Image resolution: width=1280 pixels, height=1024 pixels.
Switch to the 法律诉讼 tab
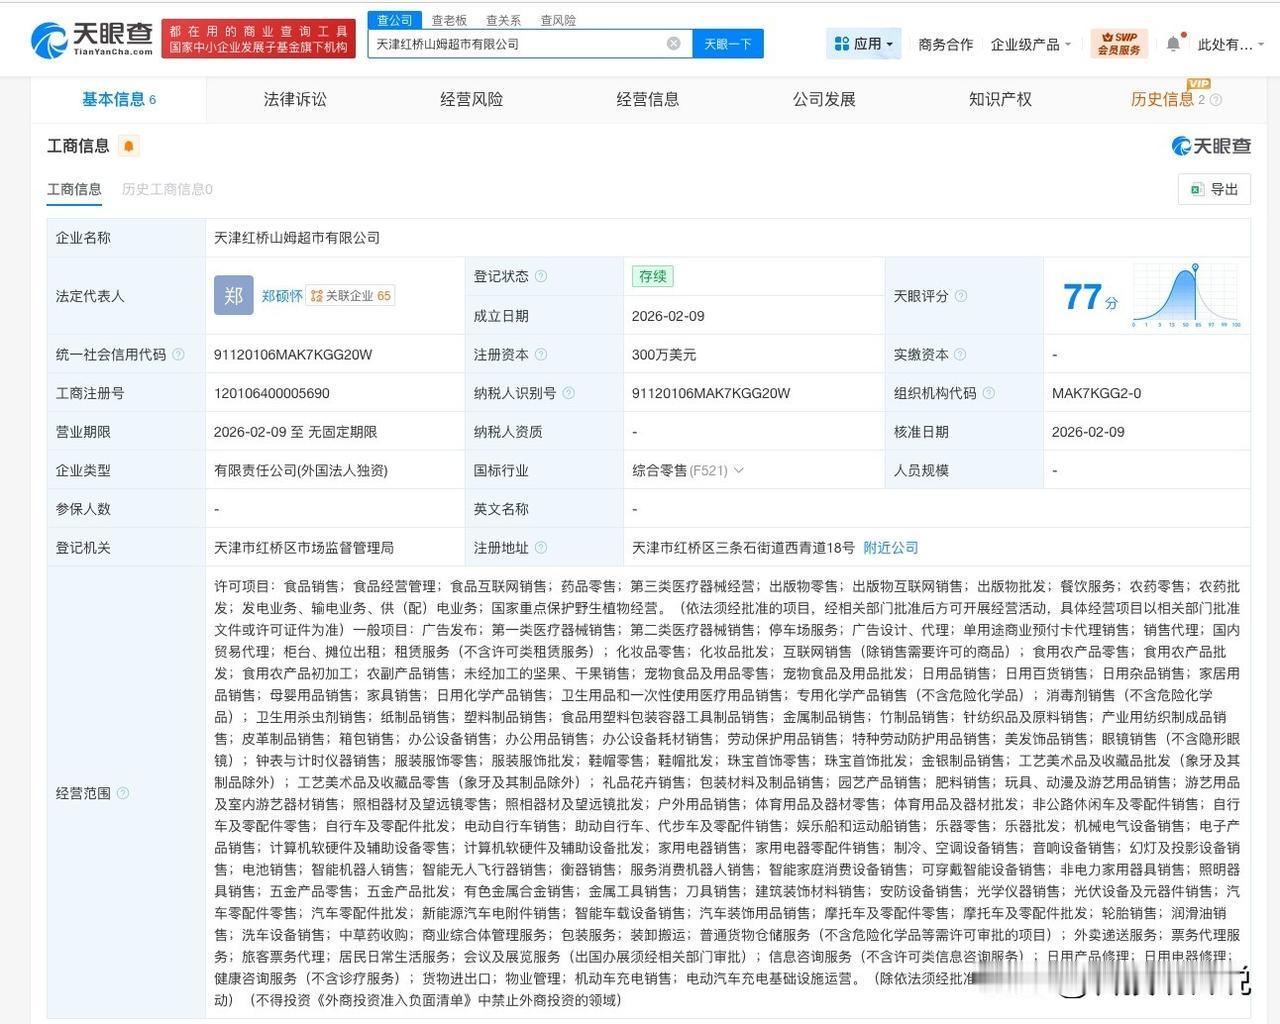tap(293, 99)
